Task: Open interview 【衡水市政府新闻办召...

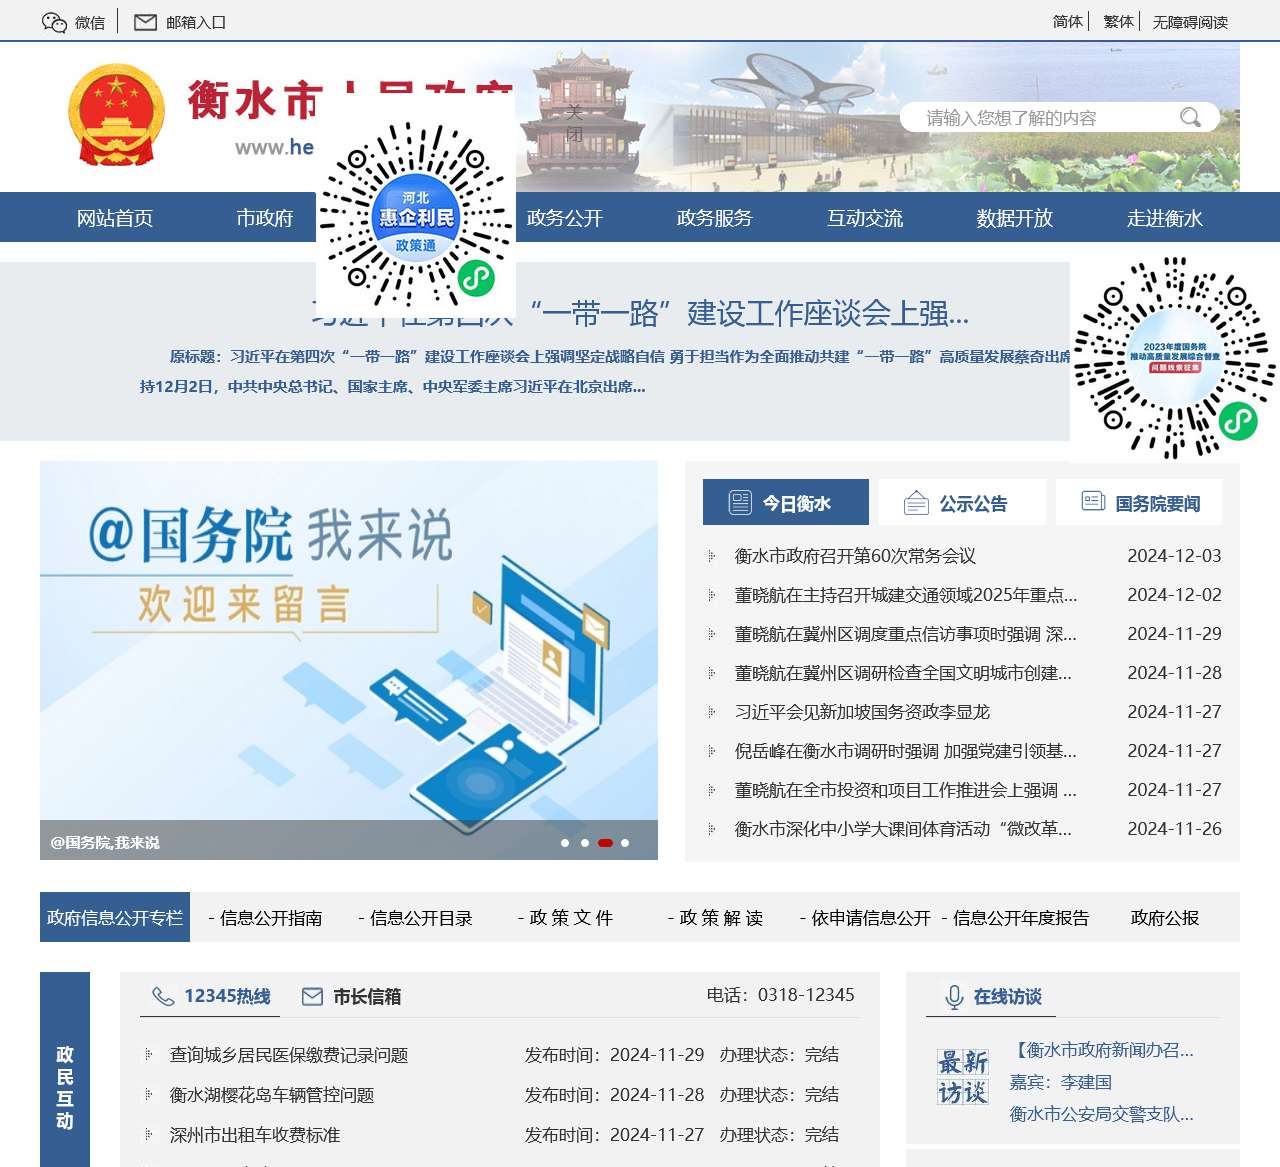Action: (x=1102, y=1050)
